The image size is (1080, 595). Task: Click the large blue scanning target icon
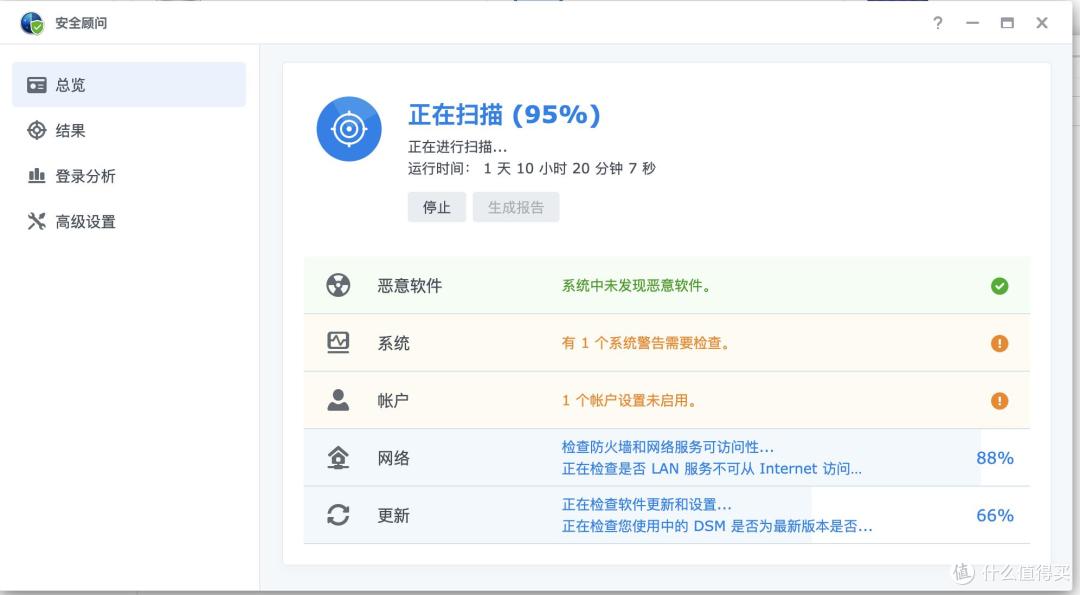click(x=349, y=129)
